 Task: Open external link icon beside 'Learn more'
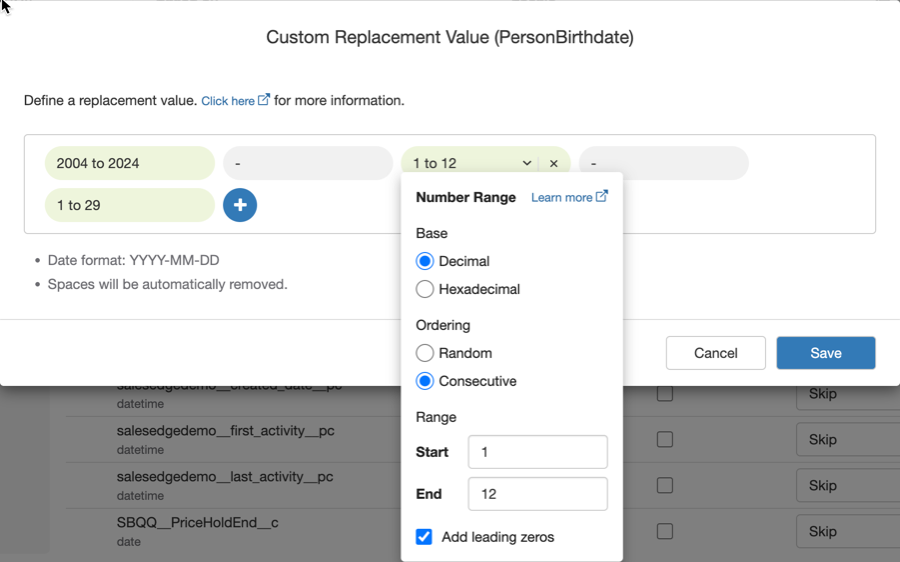point(602,196)
